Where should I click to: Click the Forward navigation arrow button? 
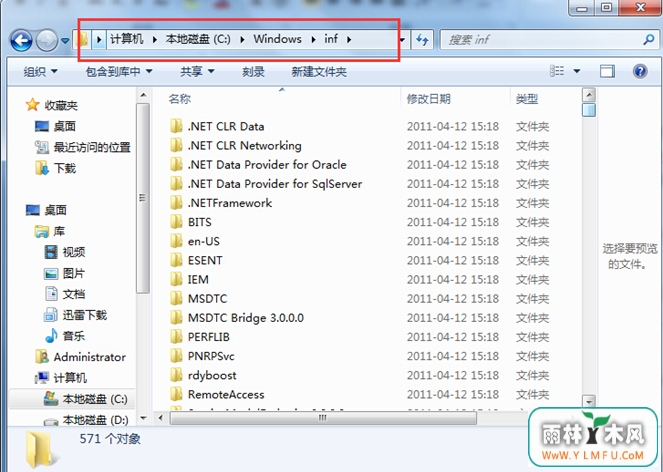(46, 41)
